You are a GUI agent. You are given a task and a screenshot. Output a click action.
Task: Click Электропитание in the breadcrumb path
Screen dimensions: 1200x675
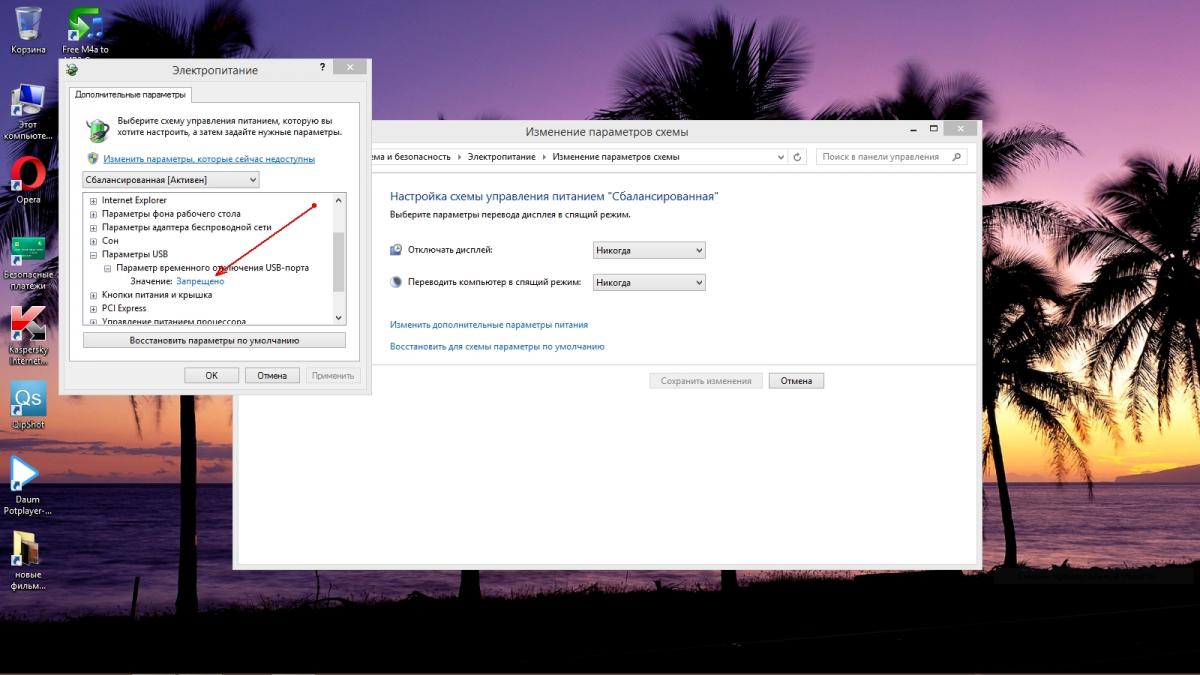(x=502, y=157)
